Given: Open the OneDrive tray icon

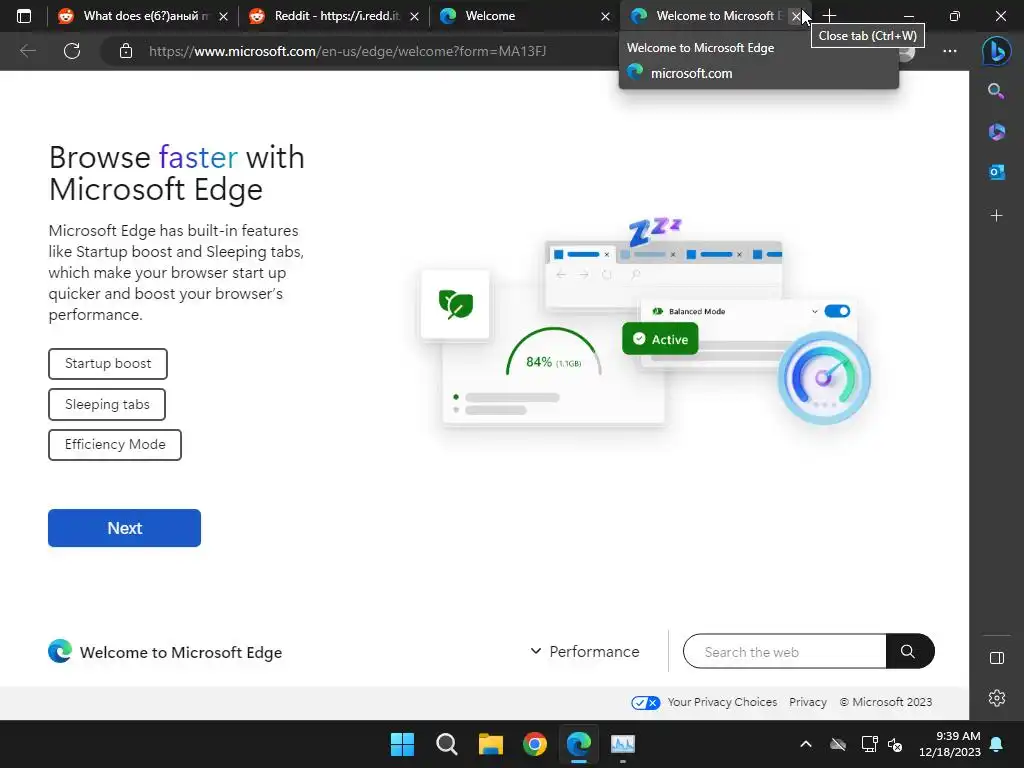Looking at the screenshot, I should 838,744.
